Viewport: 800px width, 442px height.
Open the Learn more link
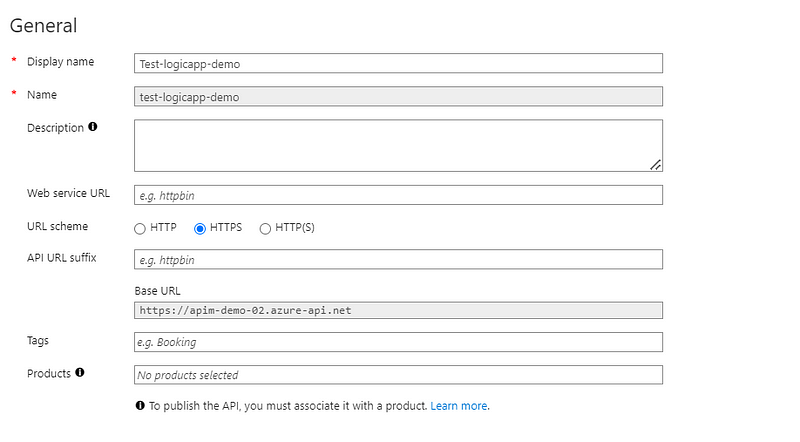459,406
